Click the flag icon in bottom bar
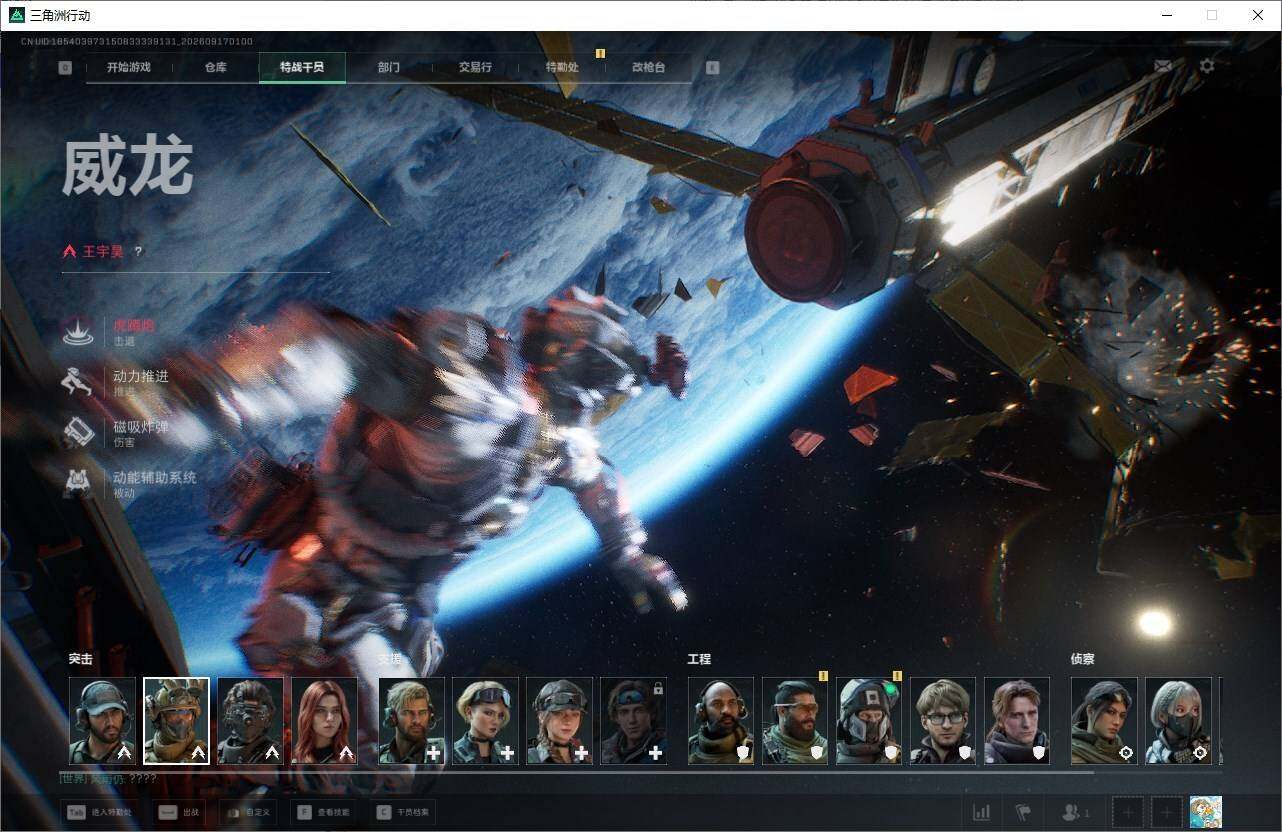Screen dimensions: 1282x832 (1023, 812)
